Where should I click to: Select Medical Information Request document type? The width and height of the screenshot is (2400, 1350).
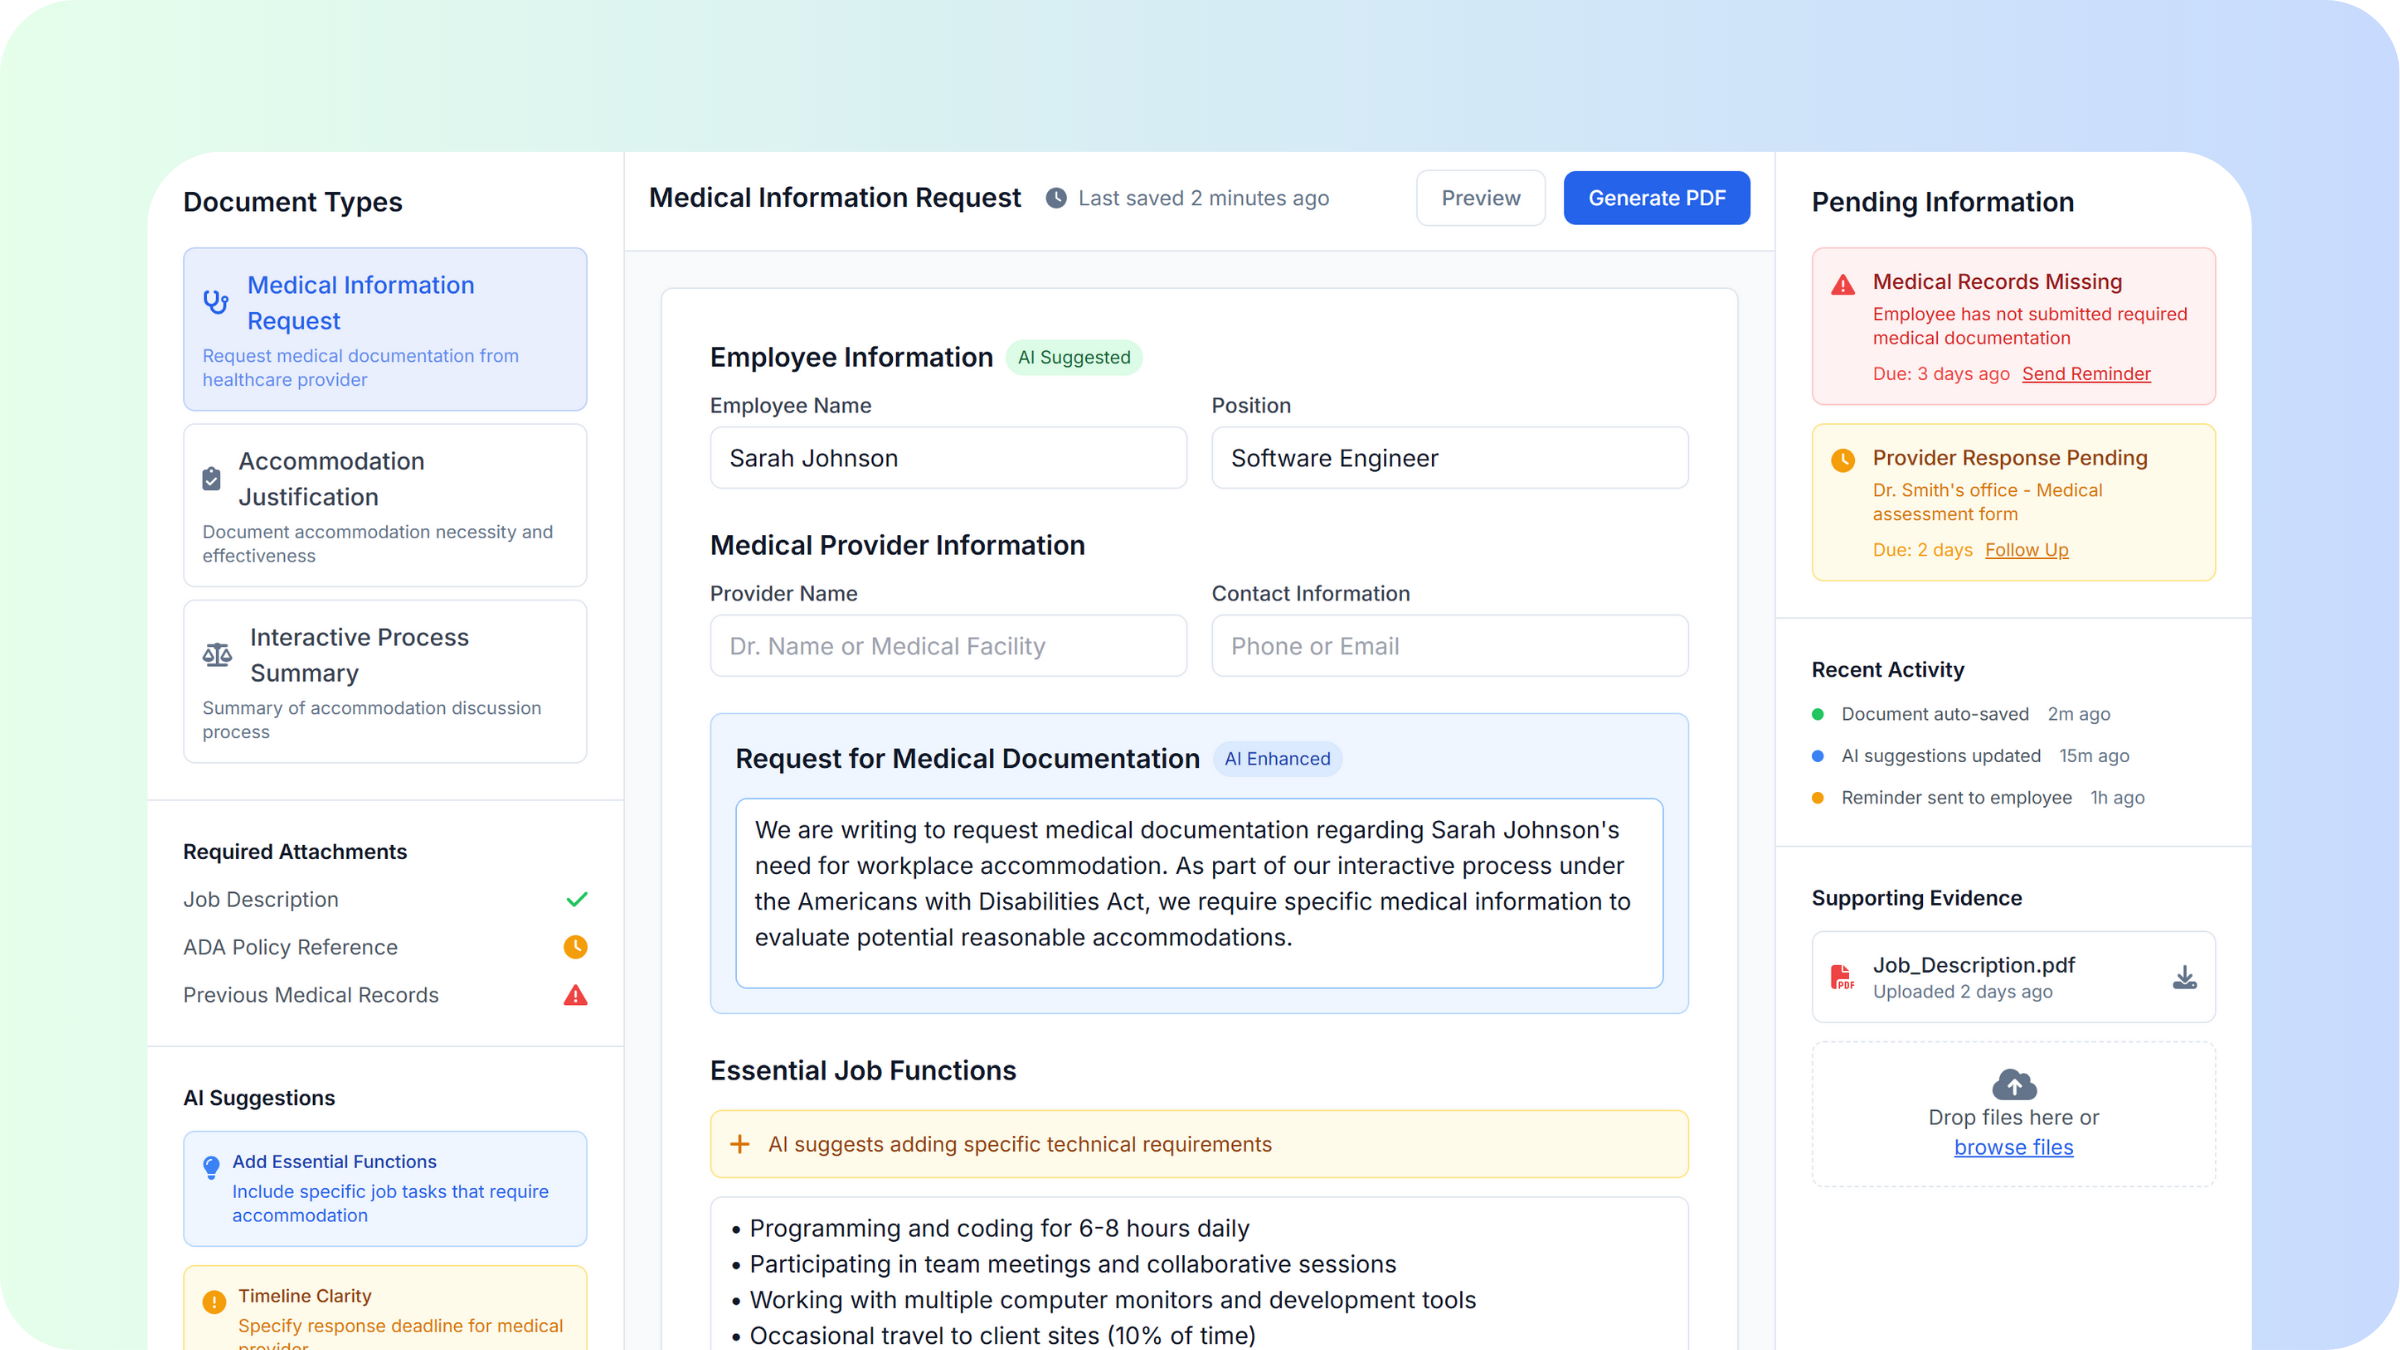click(385, 329)
